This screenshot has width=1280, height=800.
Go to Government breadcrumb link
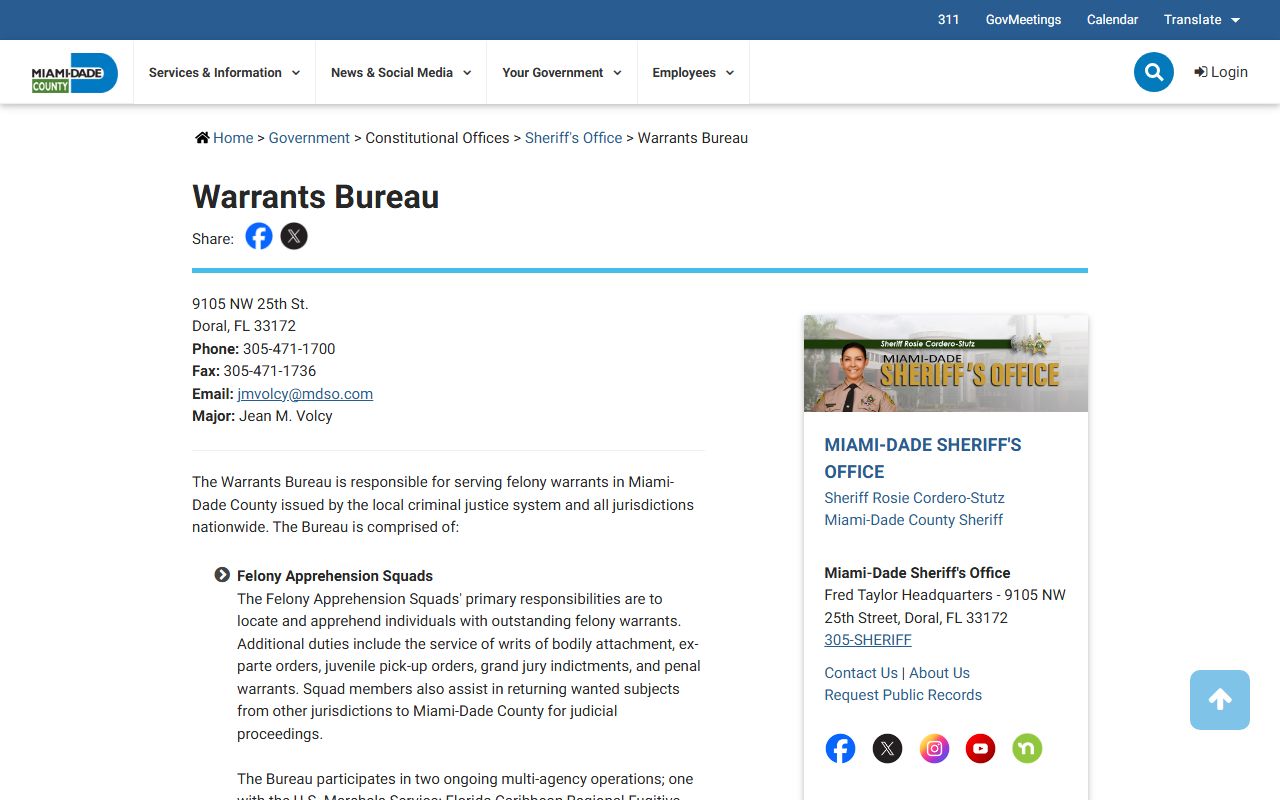coord(309,138)
